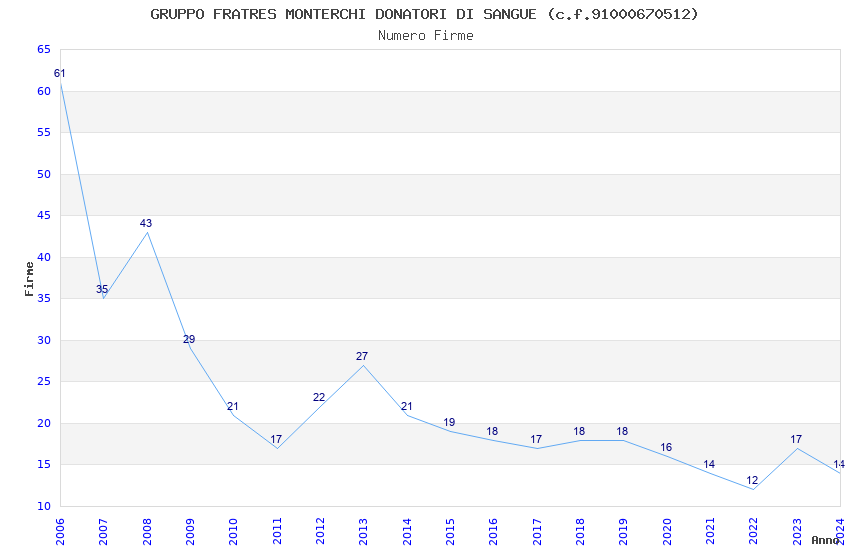Click the x-axis year 2016
Screen dimensions: 850x550
[x=493, y=532]
